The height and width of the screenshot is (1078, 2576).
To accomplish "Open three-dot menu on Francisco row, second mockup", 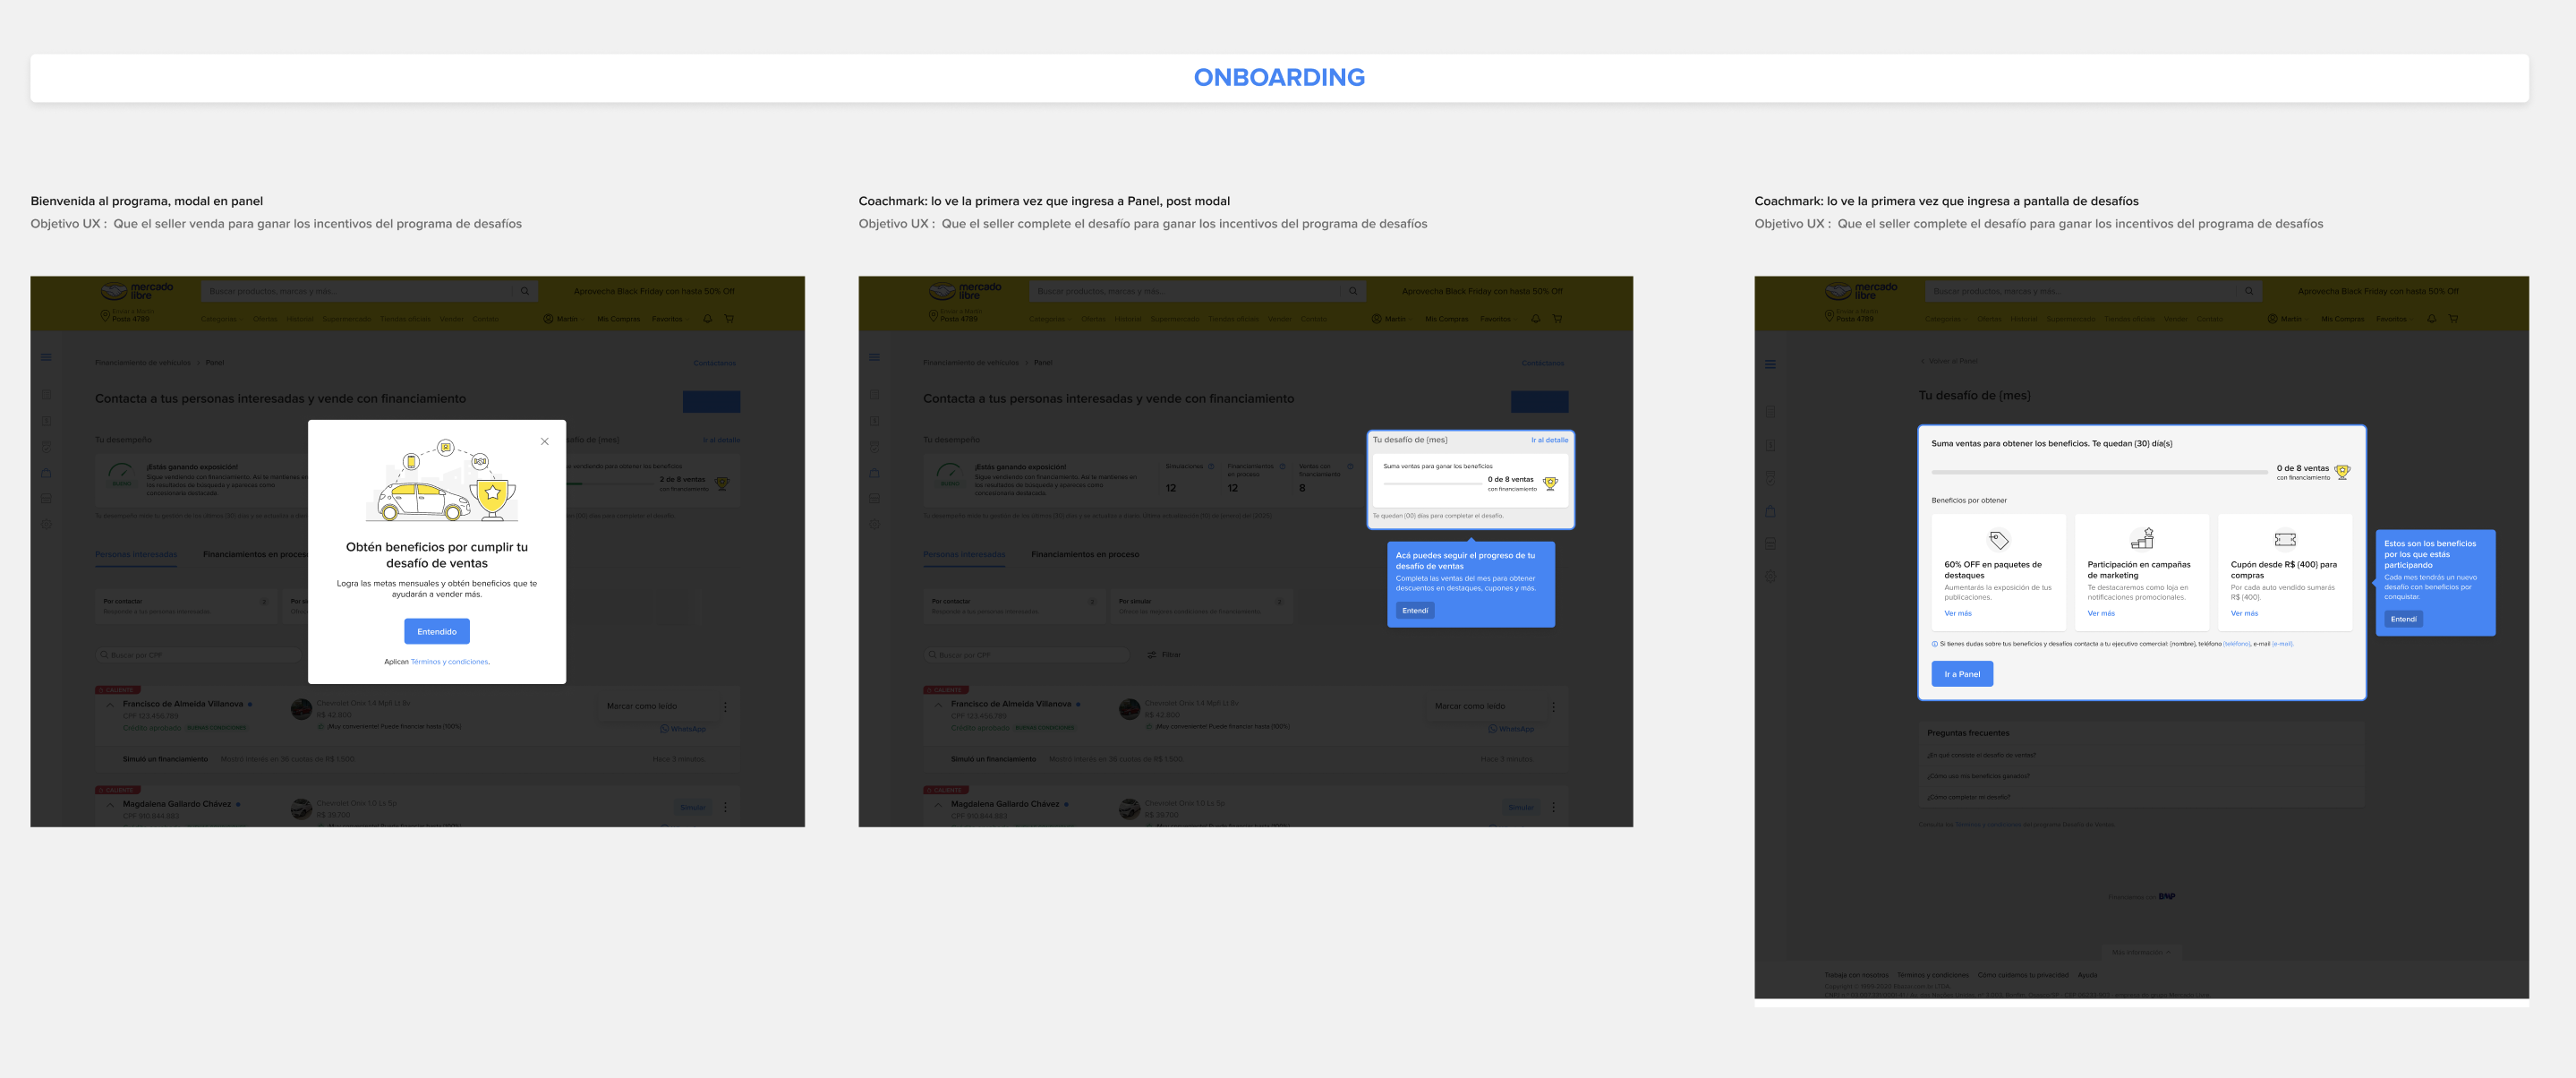I will pos(1553,707).
